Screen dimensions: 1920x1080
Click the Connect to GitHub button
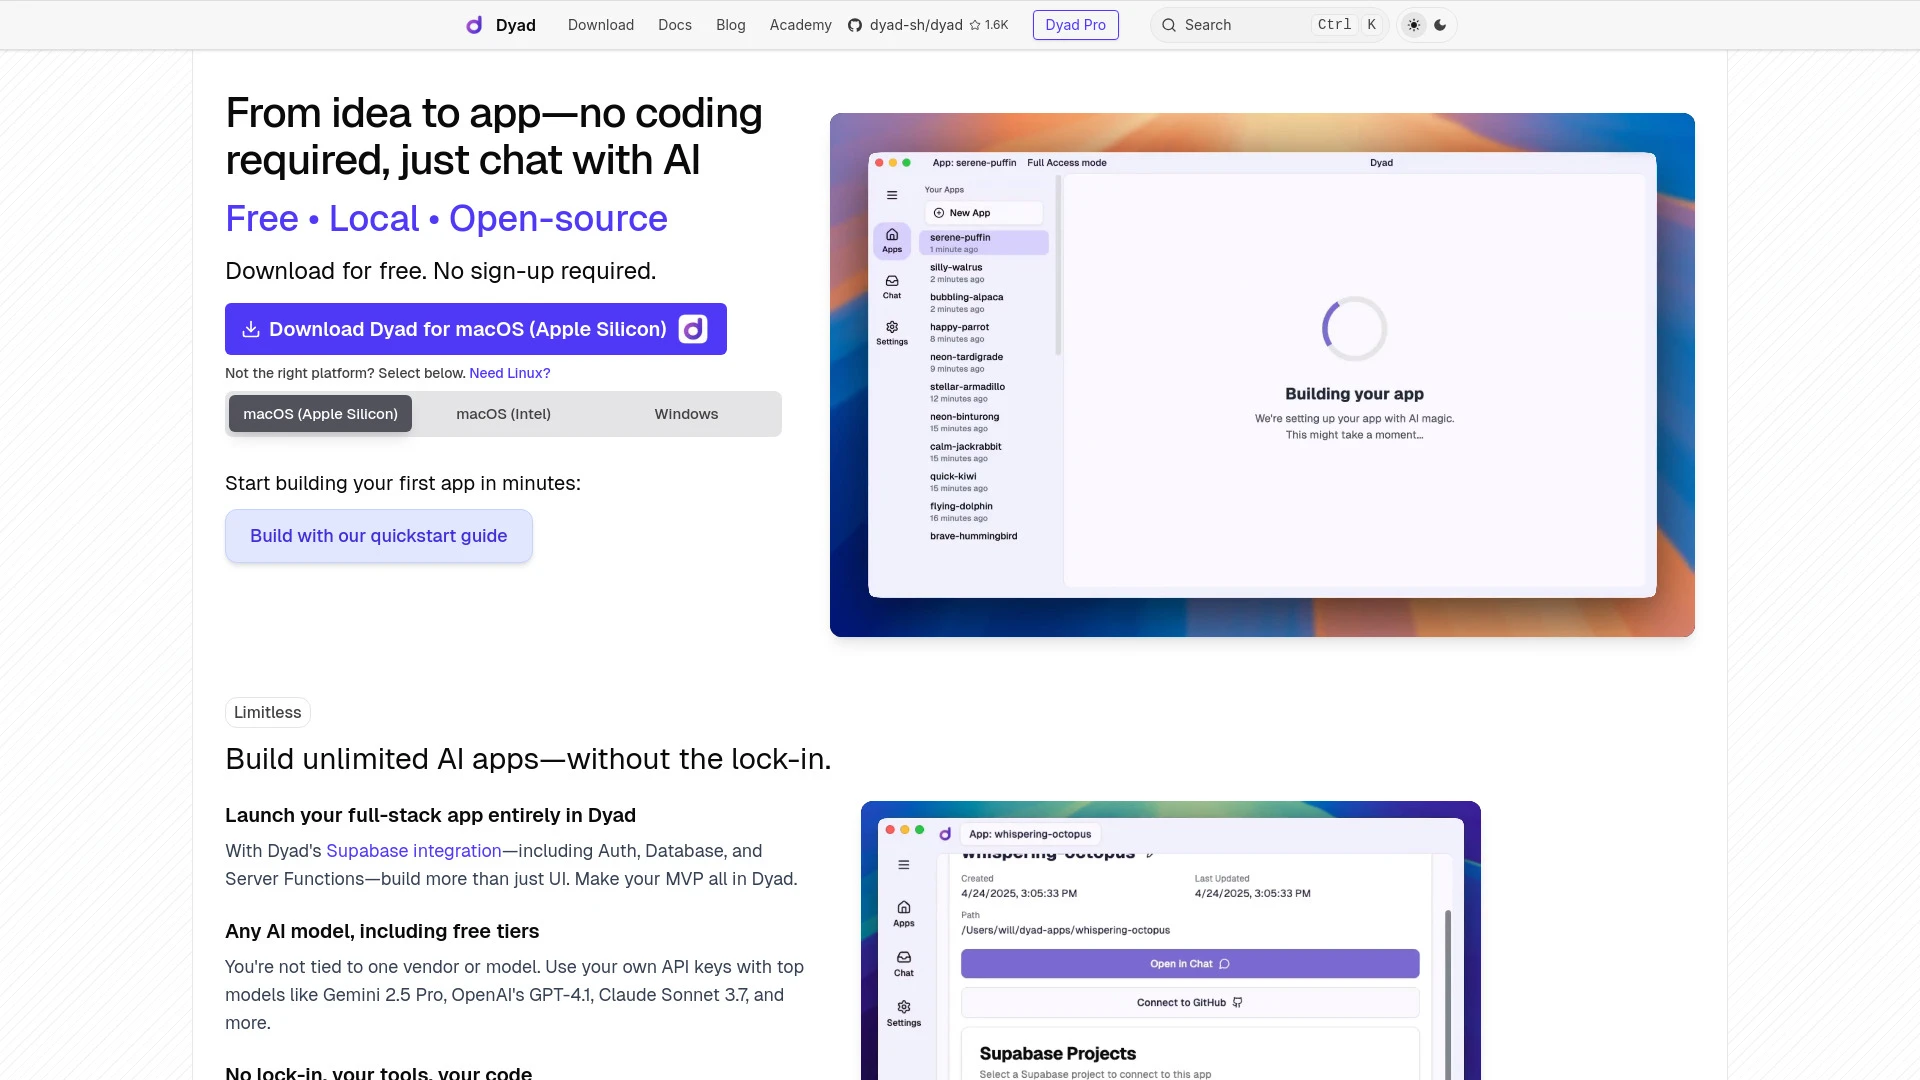[1189, 1002]
